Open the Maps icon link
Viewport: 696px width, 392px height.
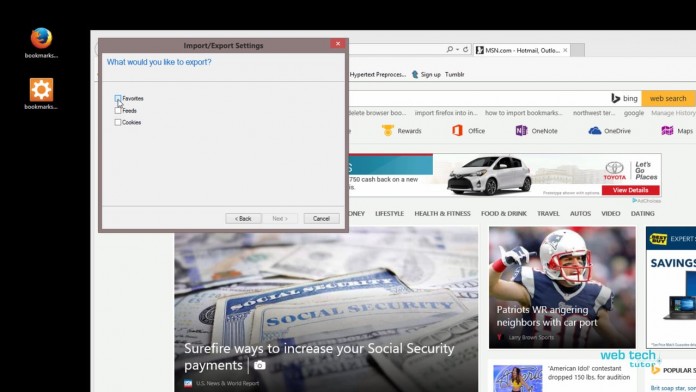tap(667, 131)
